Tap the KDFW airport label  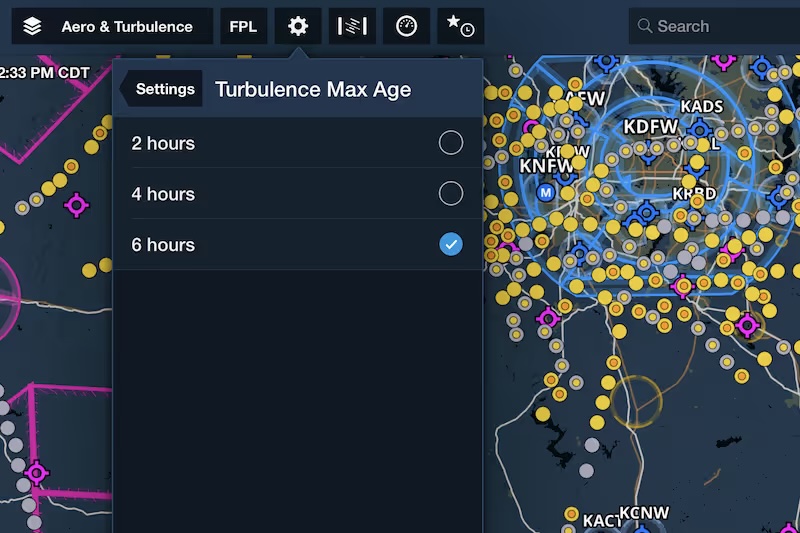click(x=650, y=127)
